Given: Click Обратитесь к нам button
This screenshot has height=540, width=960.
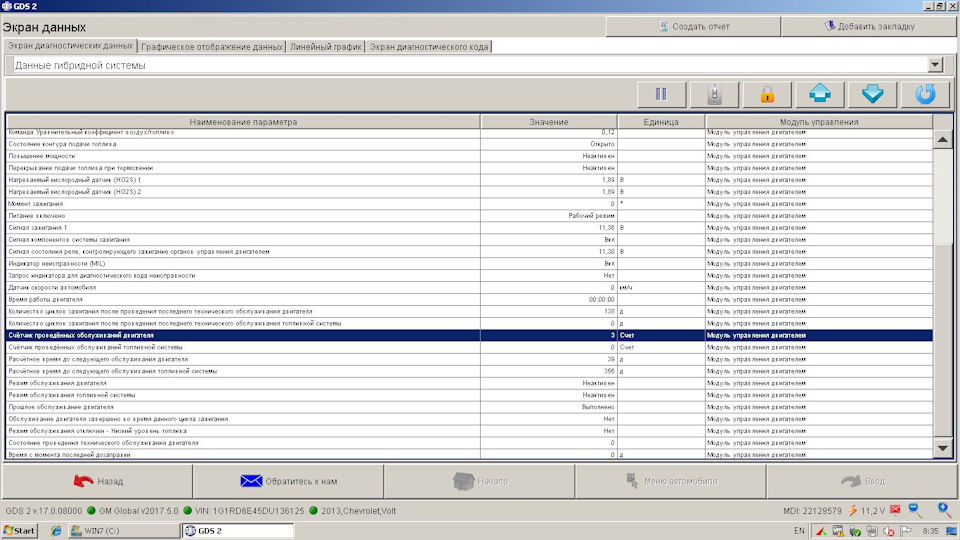Looking at the screenshot, I should [288, 481].
